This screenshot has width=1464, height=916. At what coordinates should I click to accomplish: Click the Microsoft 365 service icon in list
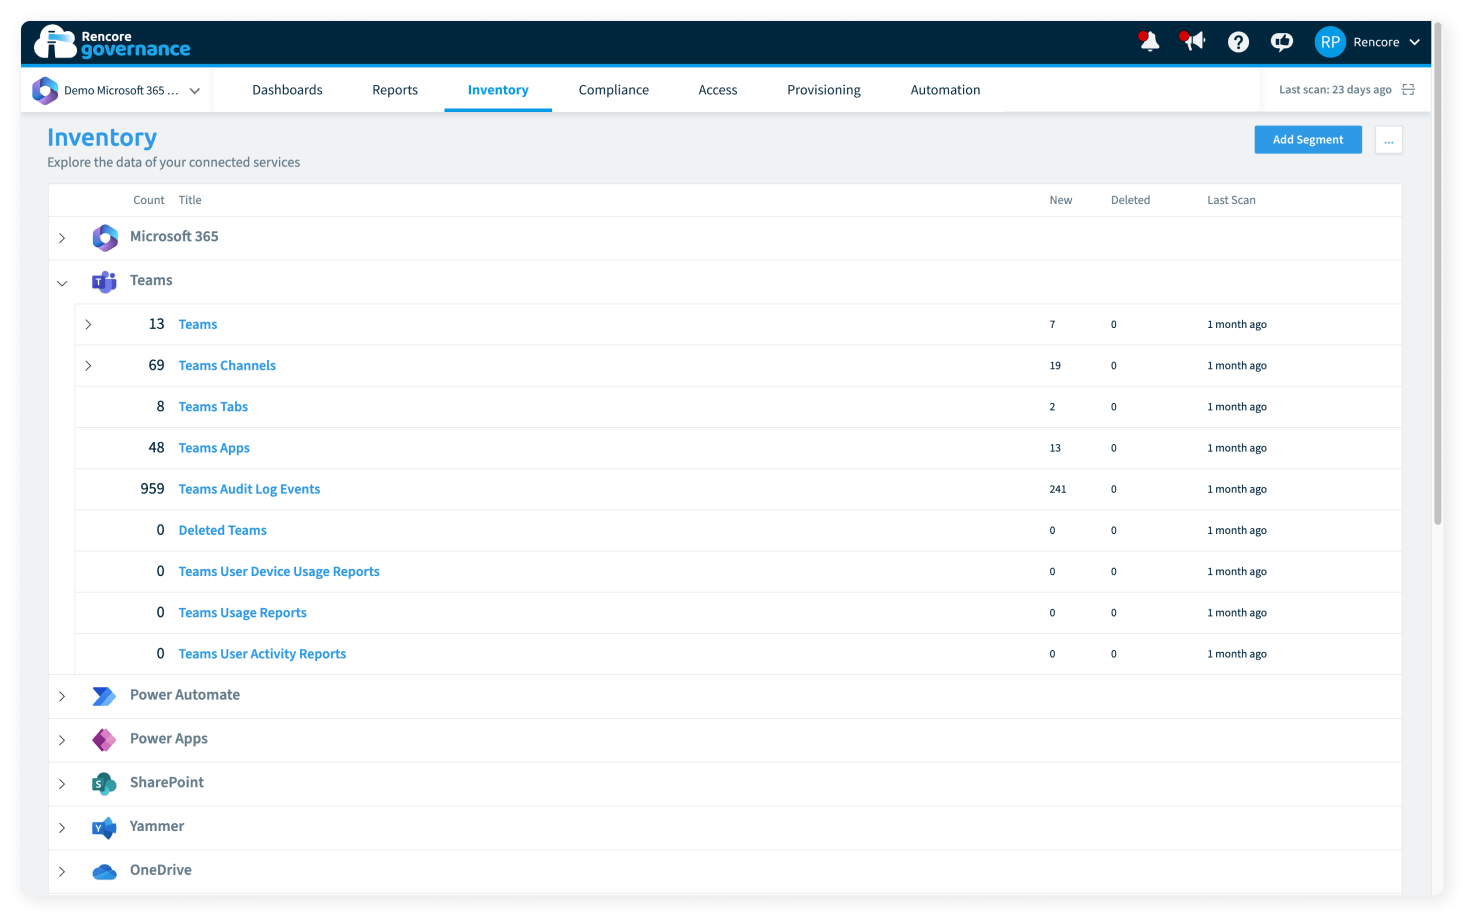(105, 238)
